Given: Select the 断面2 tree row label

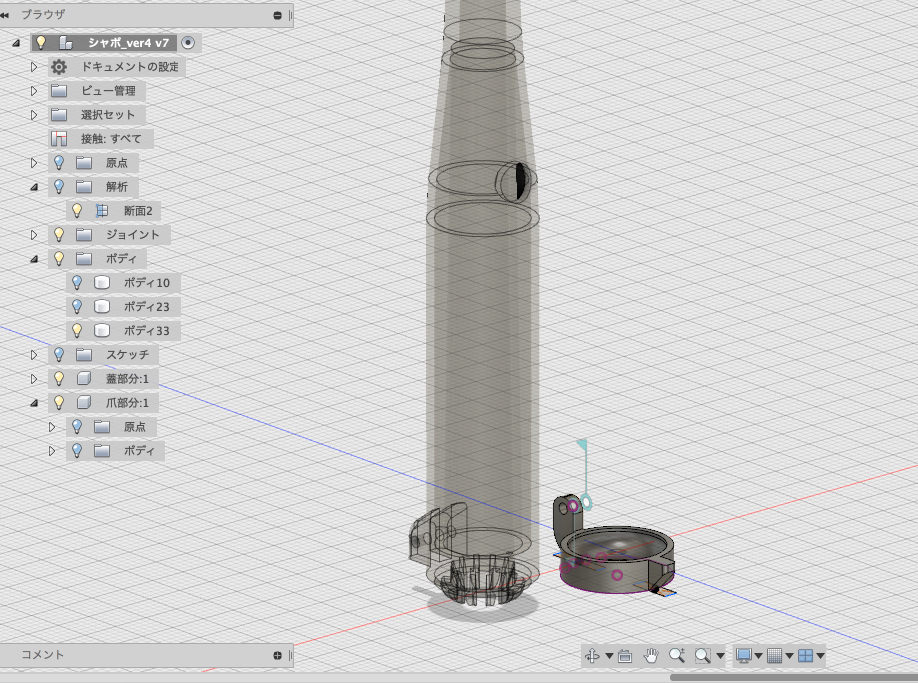Looking at the screenshot, I should (138, 211).
